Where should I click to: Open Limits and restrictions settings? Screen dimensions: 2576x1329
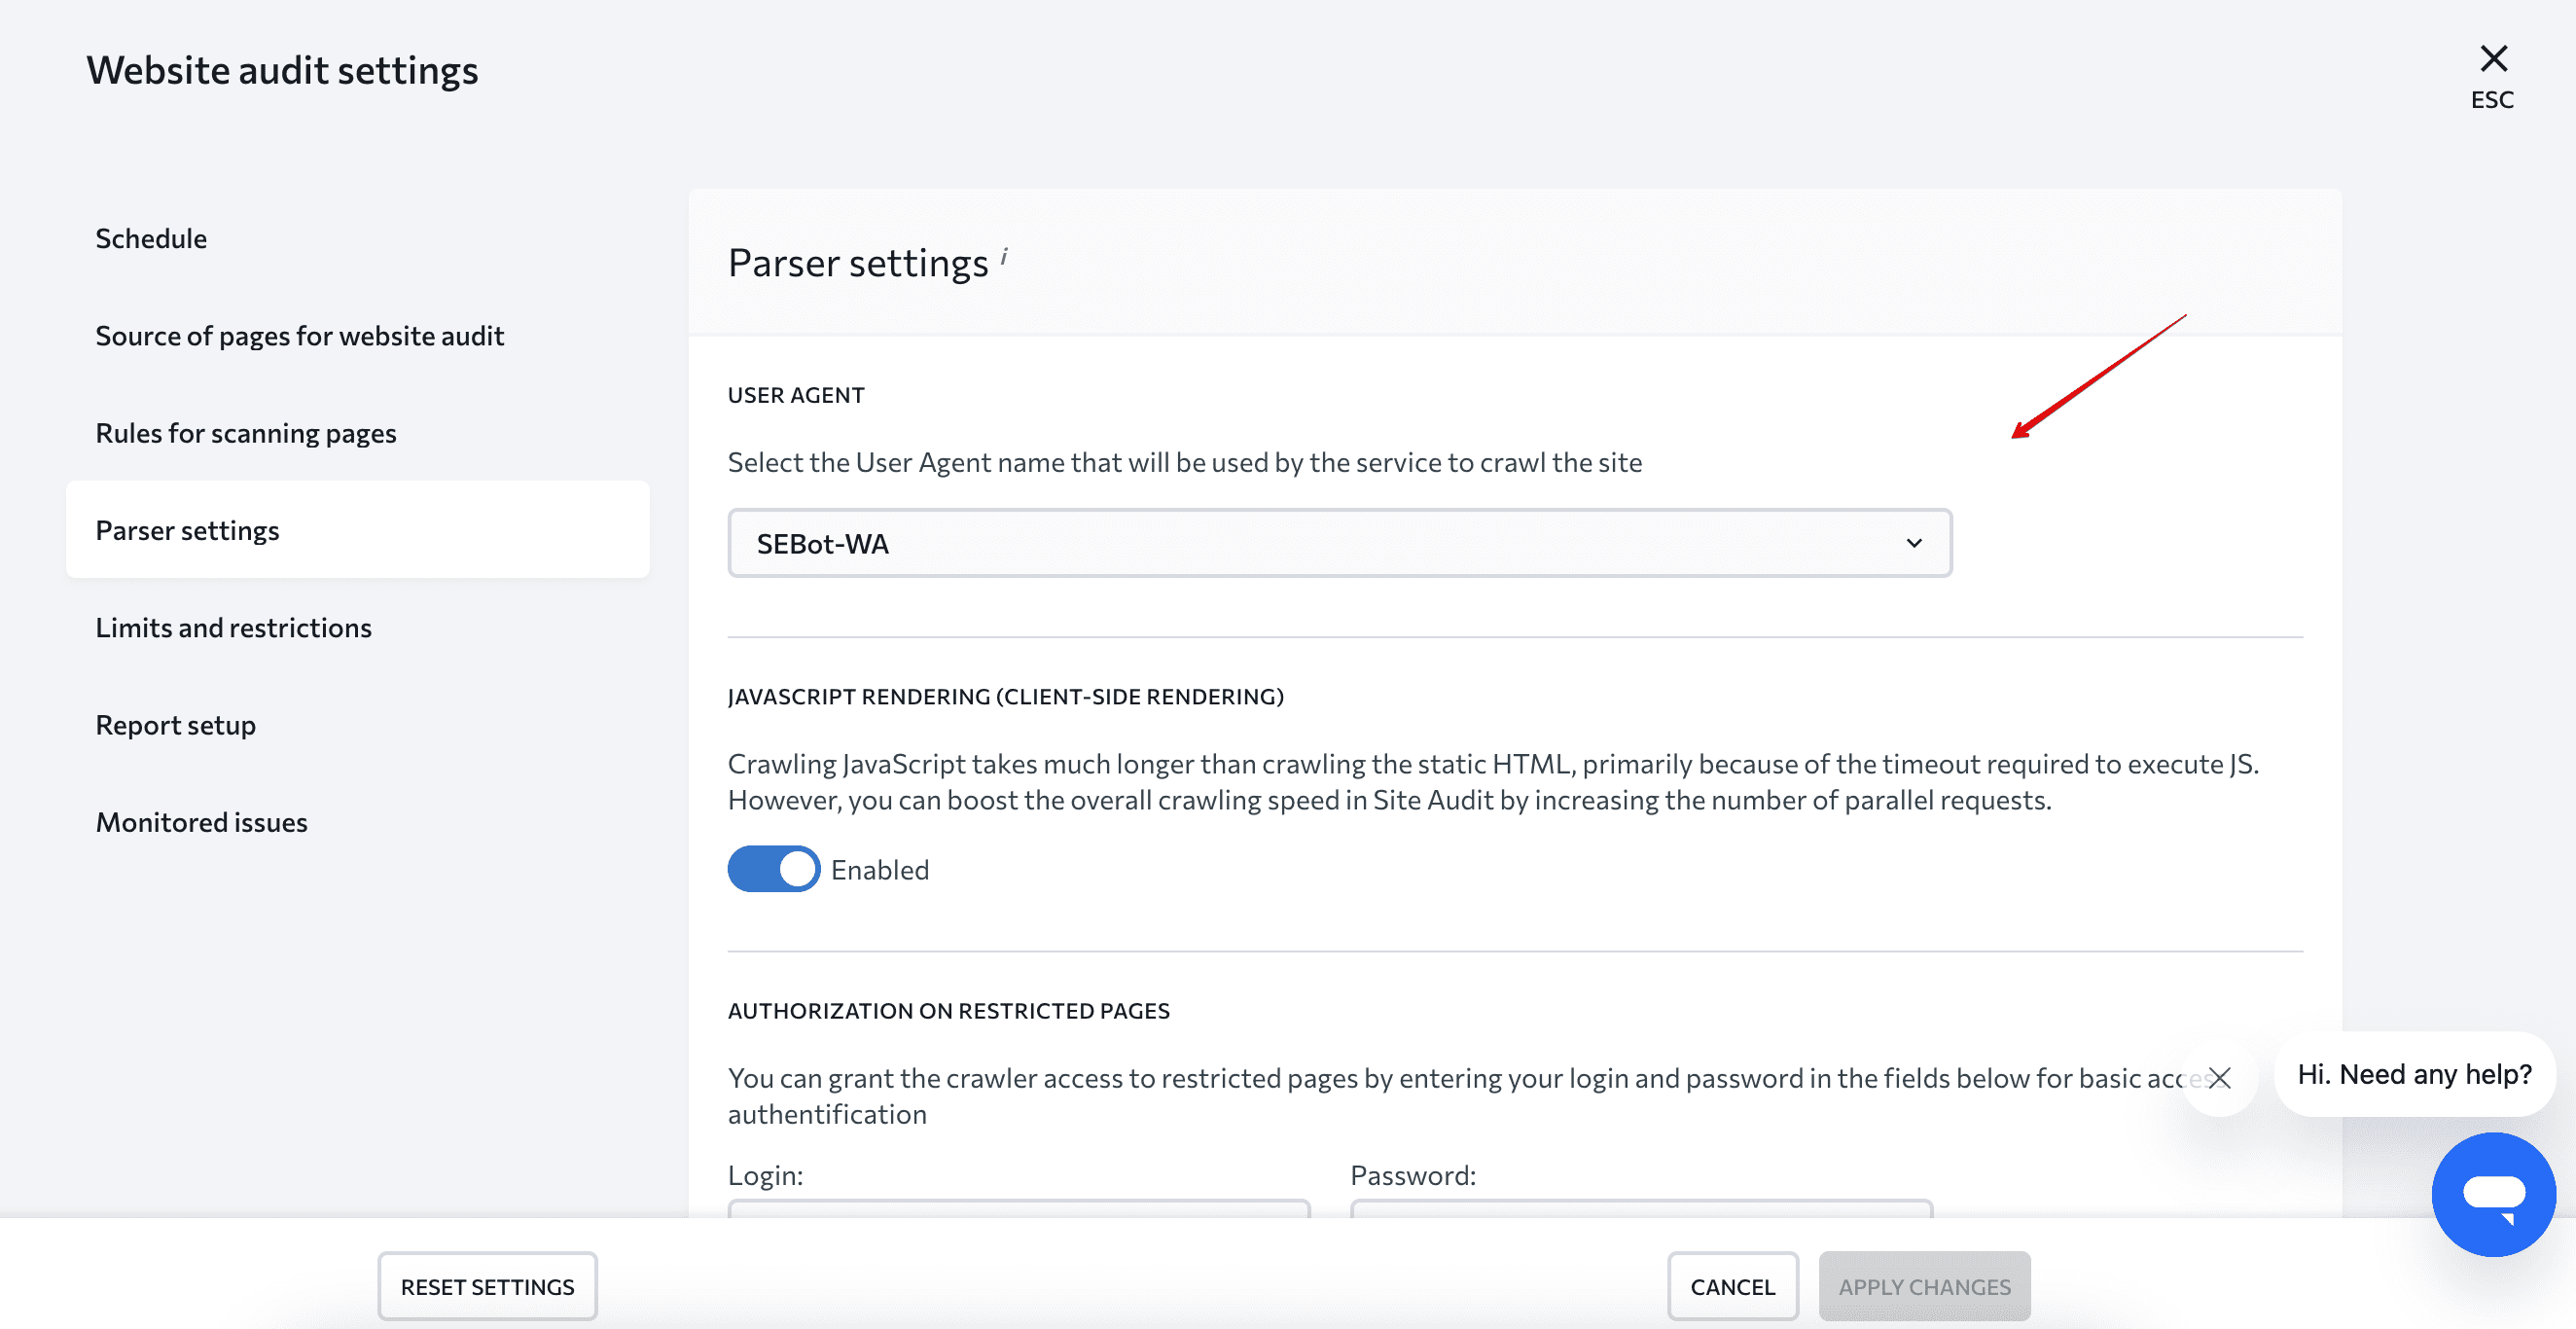click(x=233, y=626)
